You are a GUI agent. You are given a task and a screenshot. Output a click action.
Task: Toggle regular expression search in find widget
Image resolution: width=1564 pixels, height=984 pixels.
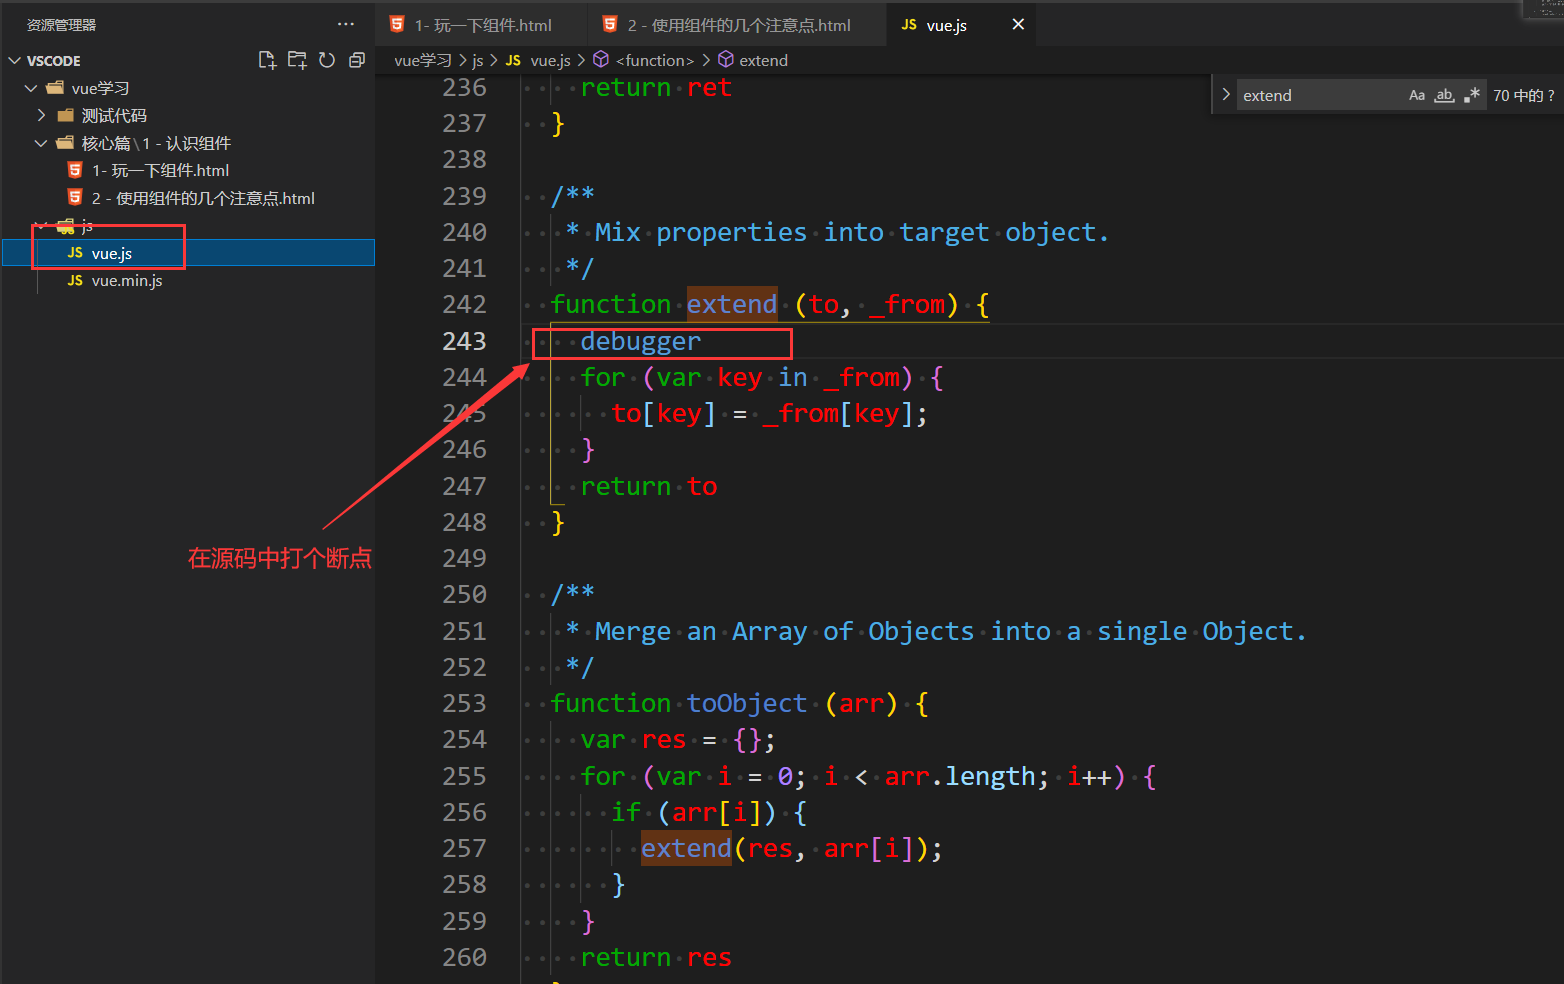[x=1471, y=95]
